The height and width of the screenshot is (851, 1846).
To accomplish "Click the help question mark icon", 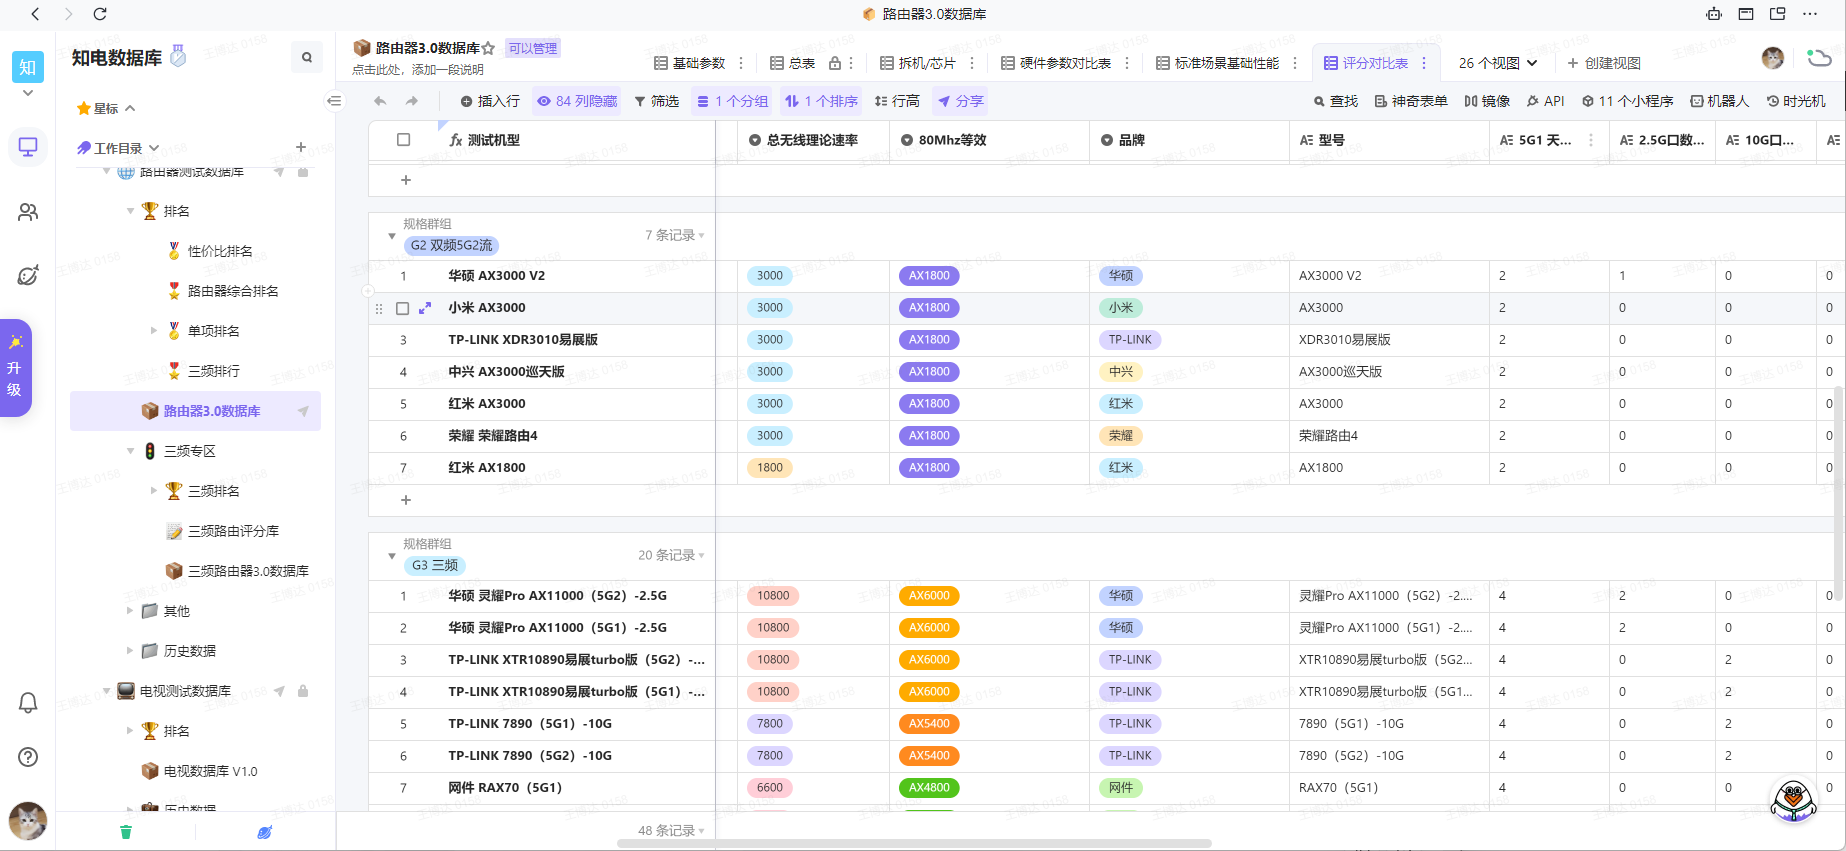I will (x=28, y=757).
